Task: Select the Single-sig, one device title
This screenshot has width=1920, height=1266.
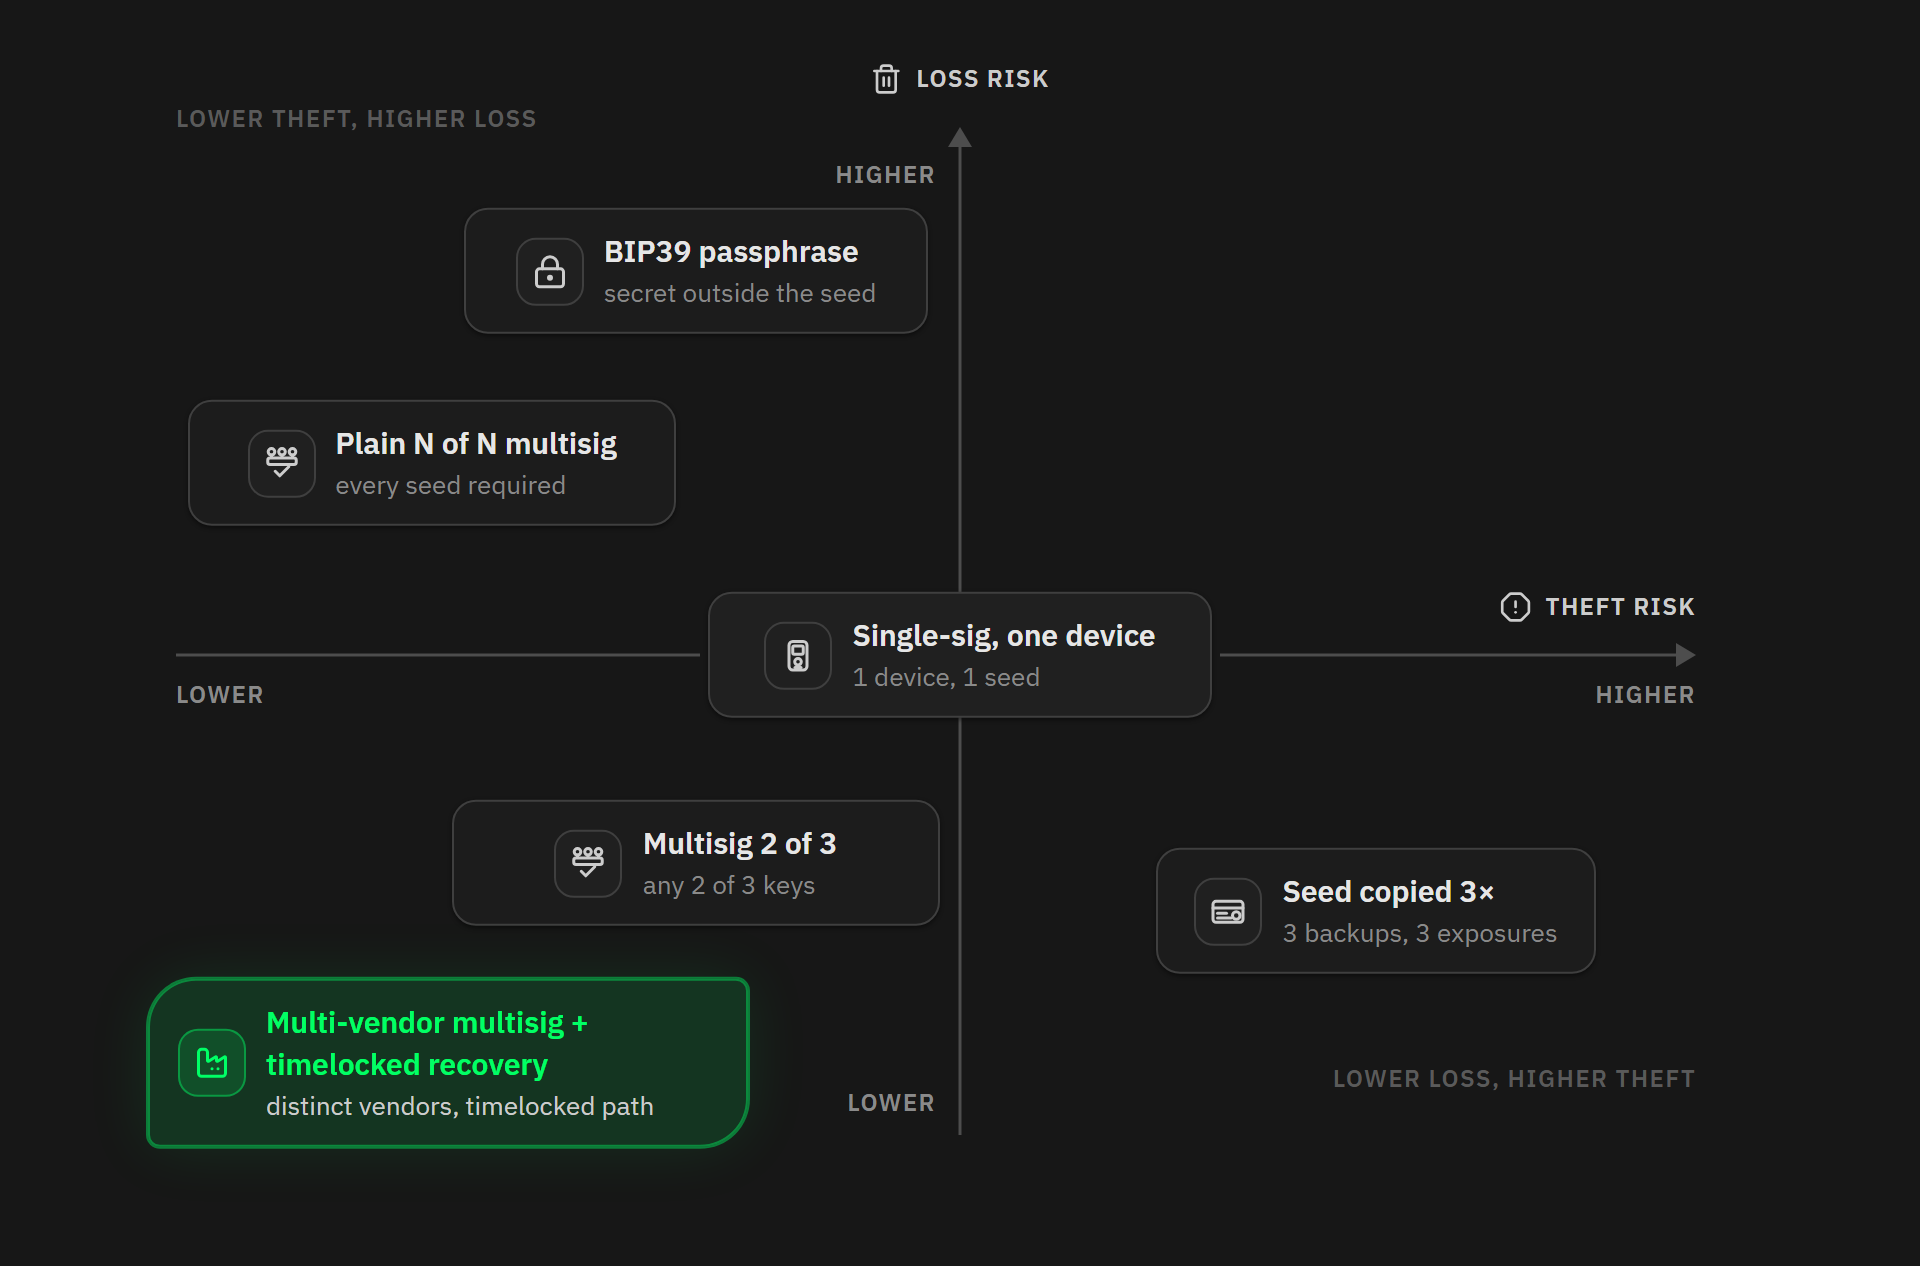Action: pyautogui.click(x=1003, y=636)
